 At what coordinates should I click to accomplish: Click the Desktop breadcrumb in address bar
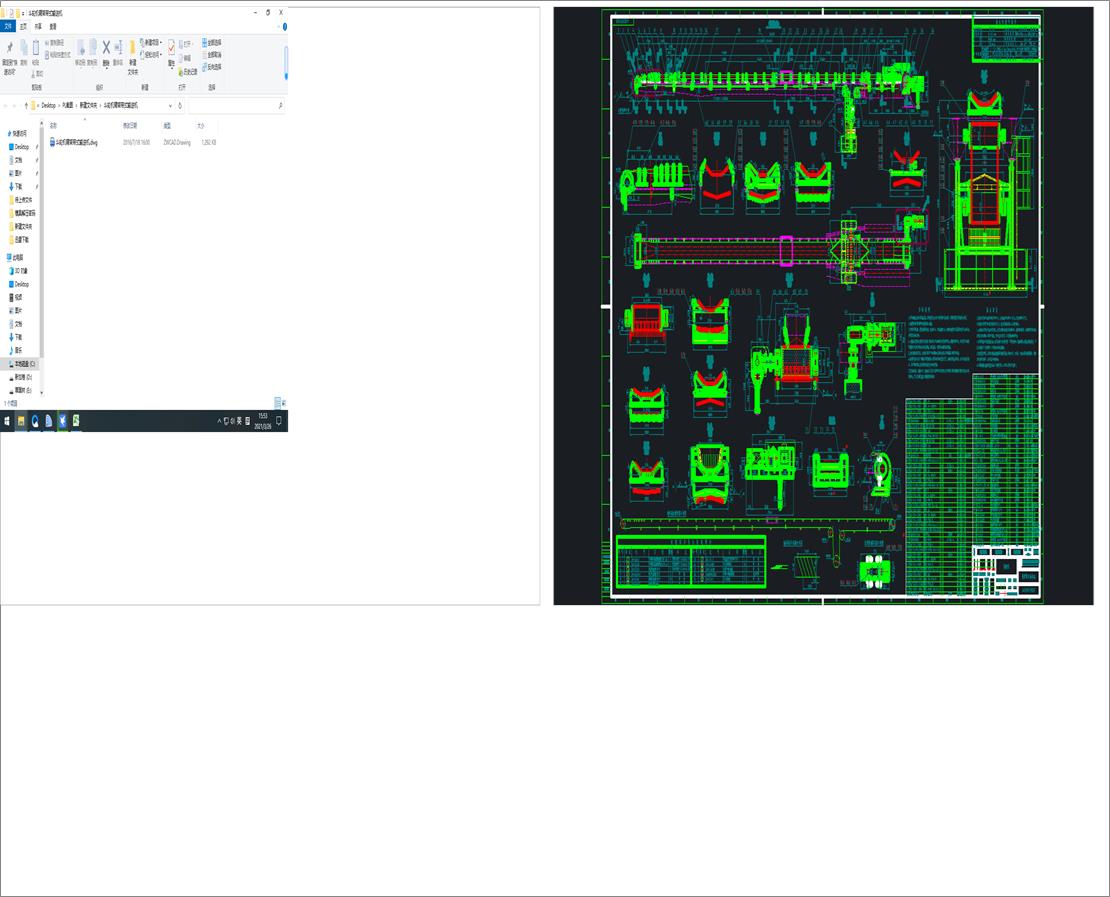[x=48, y=105]
